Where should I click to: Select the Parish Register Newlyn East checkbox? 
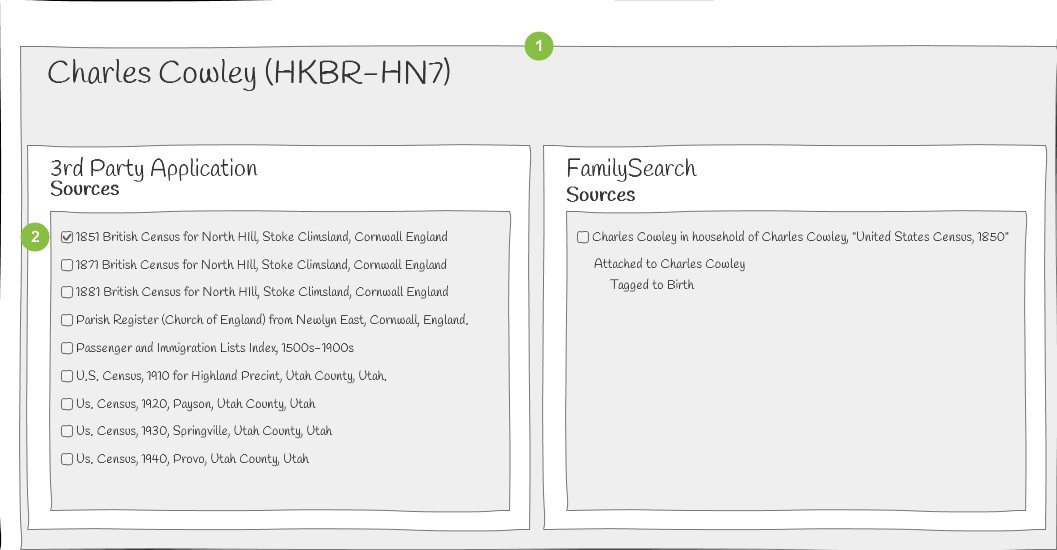[x=67, y=320]
